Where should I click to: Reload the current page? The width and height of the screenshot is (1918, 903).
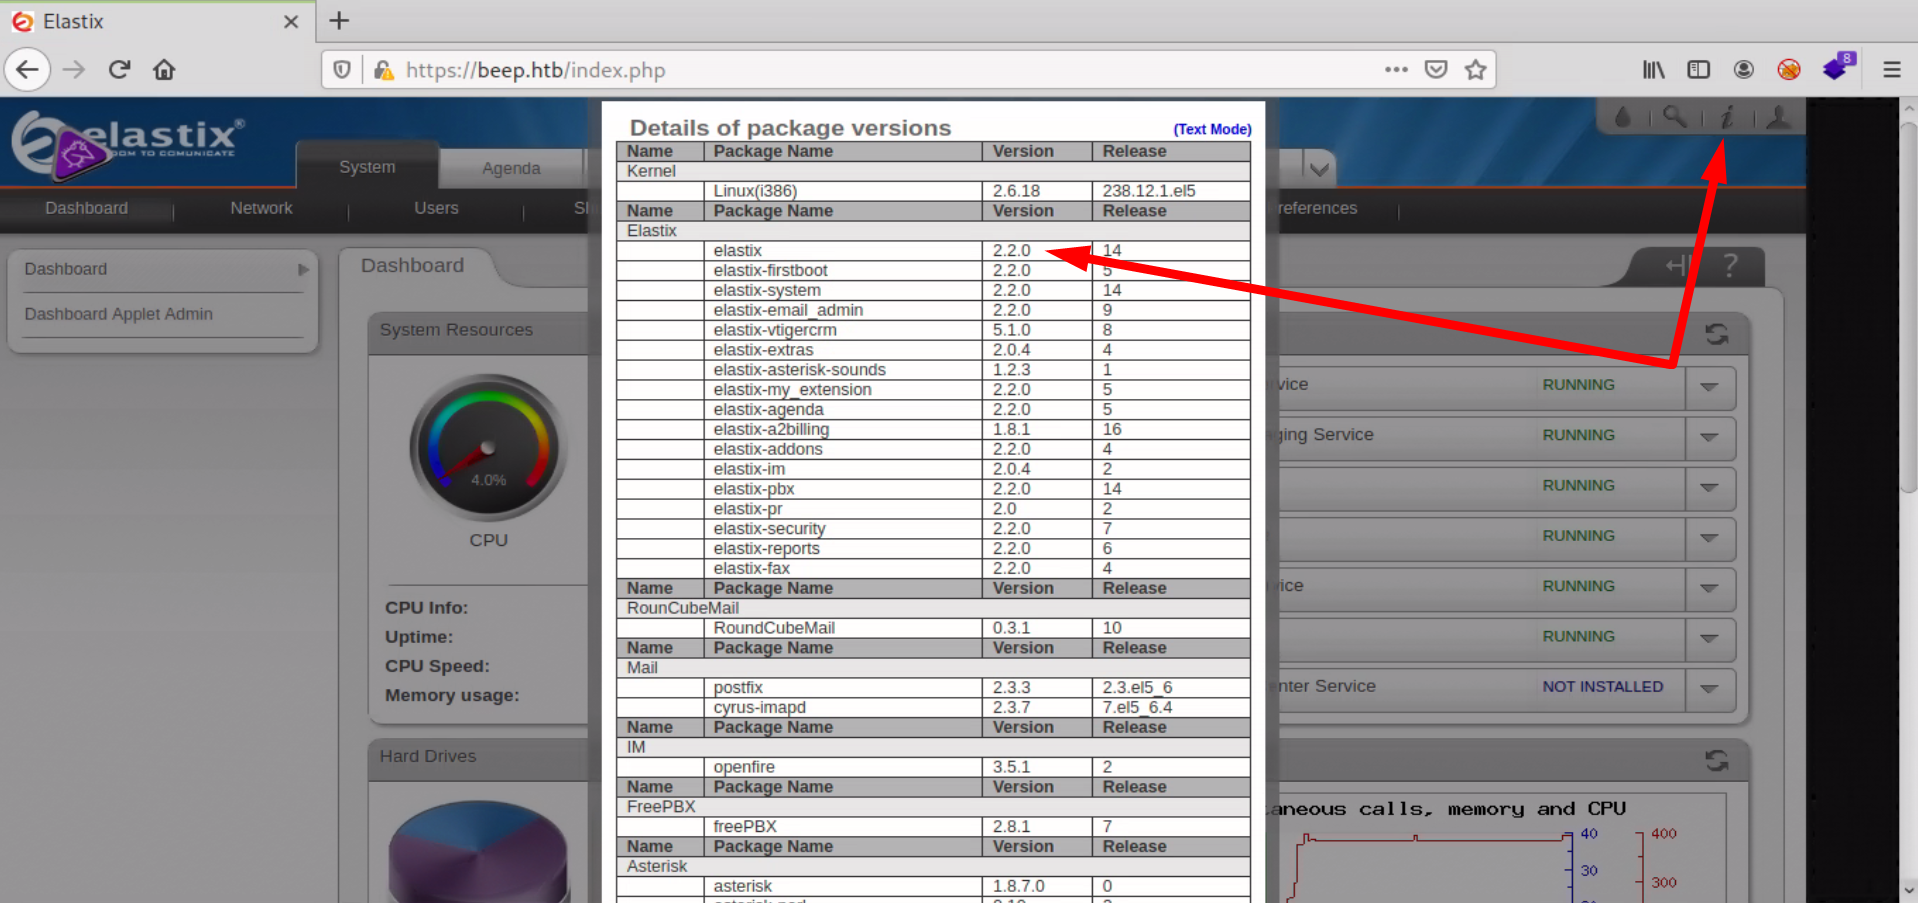click(120, 70)
